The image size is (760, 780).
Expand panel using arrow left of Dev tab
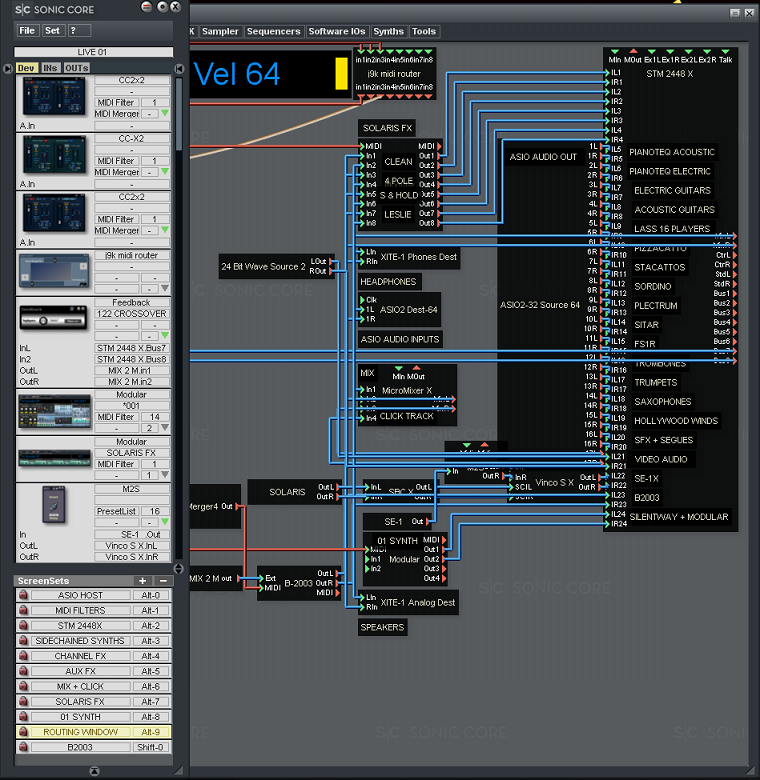point(10,68)
